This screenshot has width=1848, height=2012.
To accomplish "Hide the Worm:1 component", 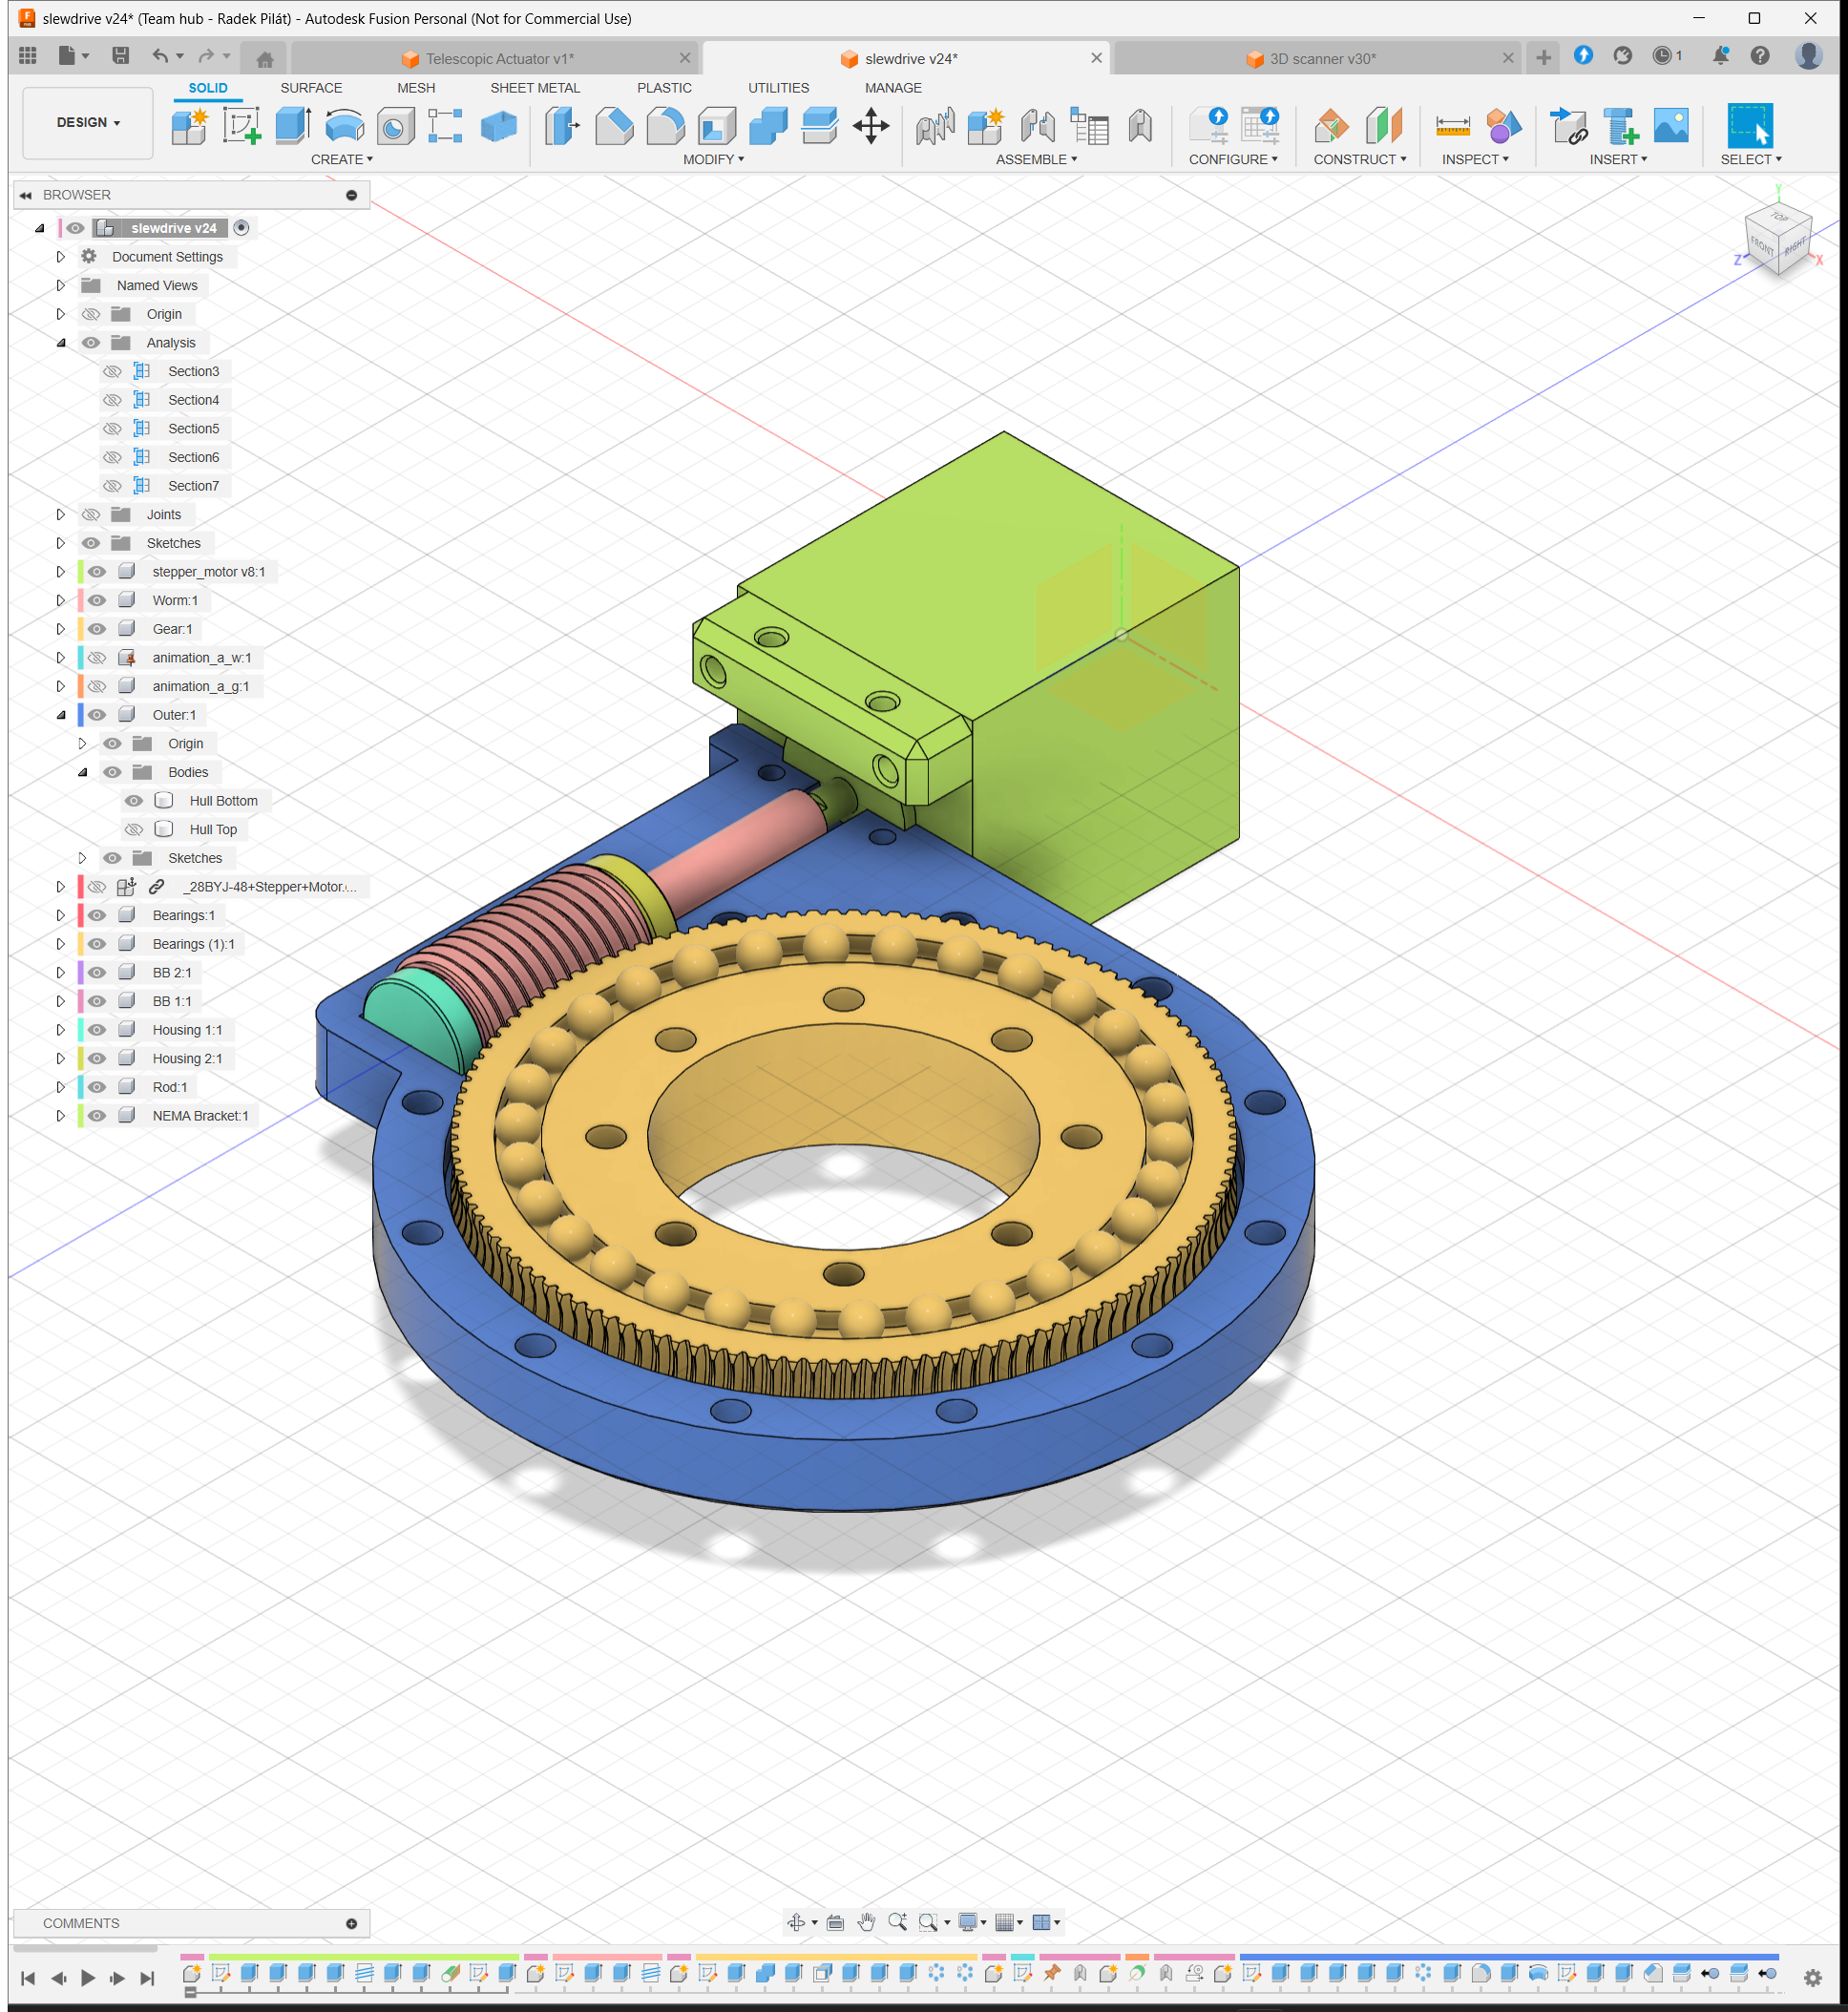I will [97, 600].
